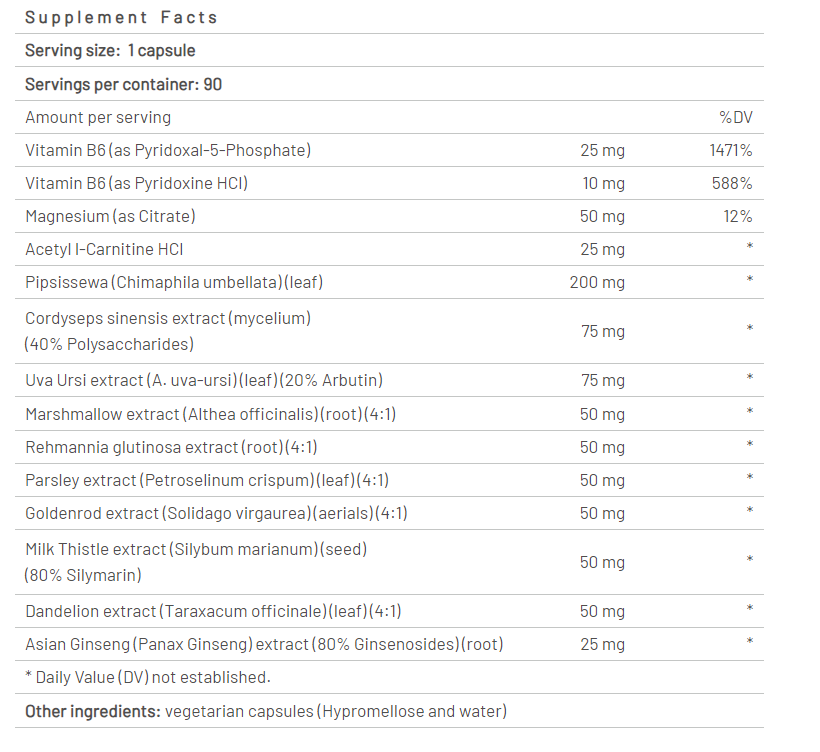Click the %DV column header
Viewport: 820px width, 752px height.
point(735,117)
